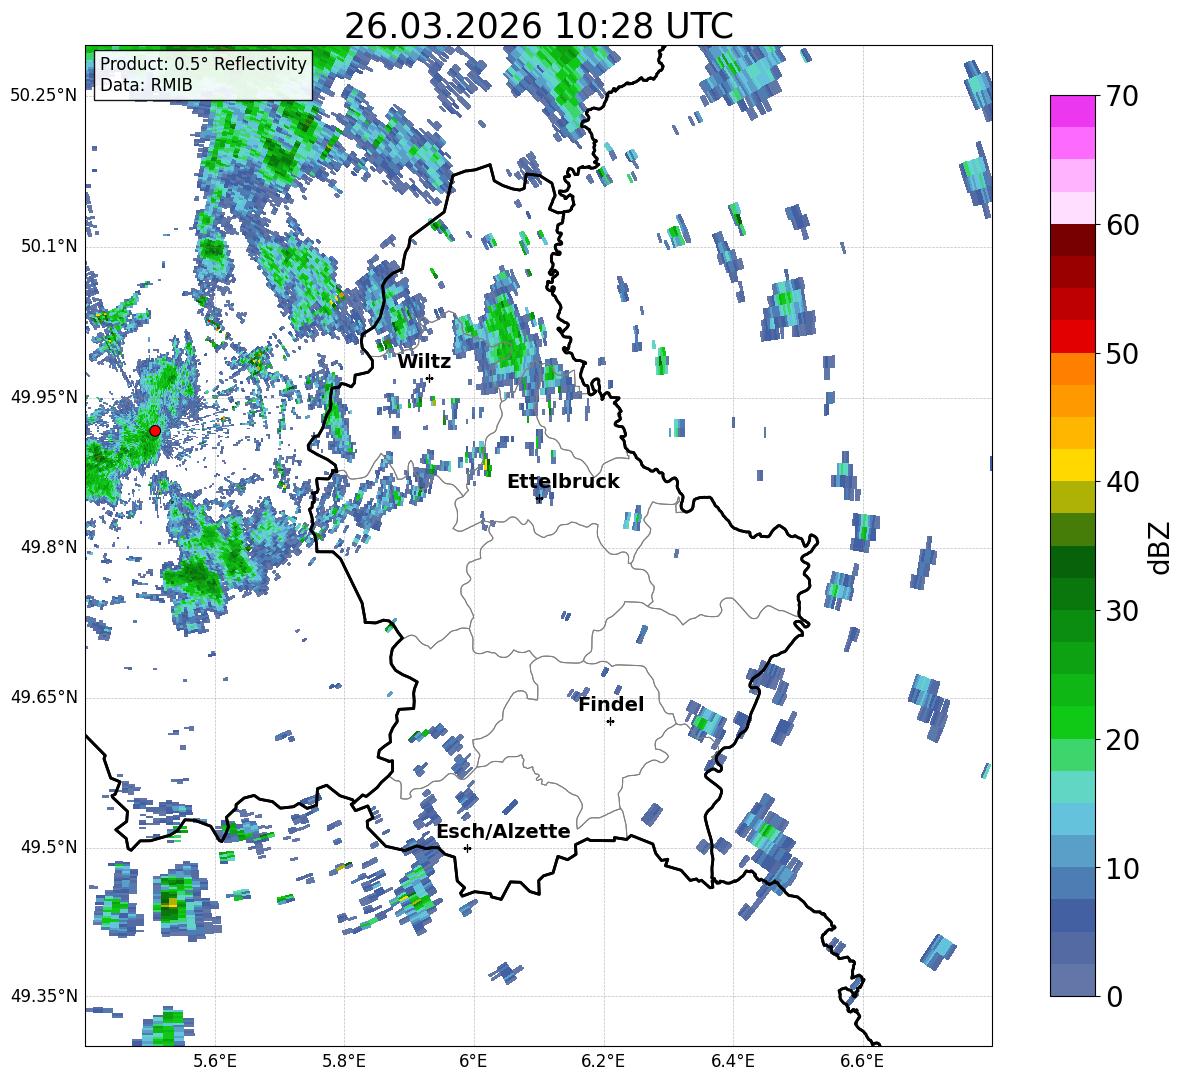Click the 5.6°E longitude label
The width and height of the screenshot is (1184, 1081).
coord(215,1061)
